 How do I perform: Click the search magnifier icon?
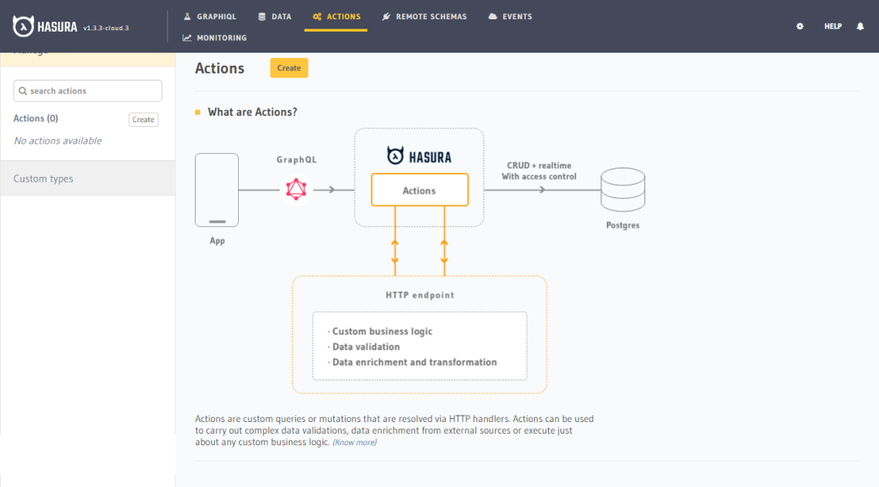23,91
